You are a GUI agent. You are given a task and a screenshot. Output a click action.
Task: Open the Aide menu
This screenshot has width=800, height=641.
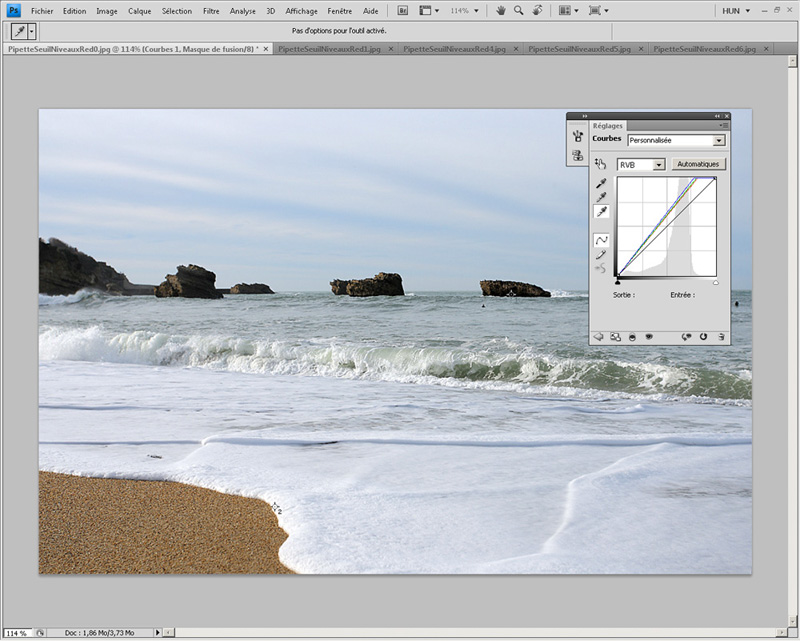370,11
